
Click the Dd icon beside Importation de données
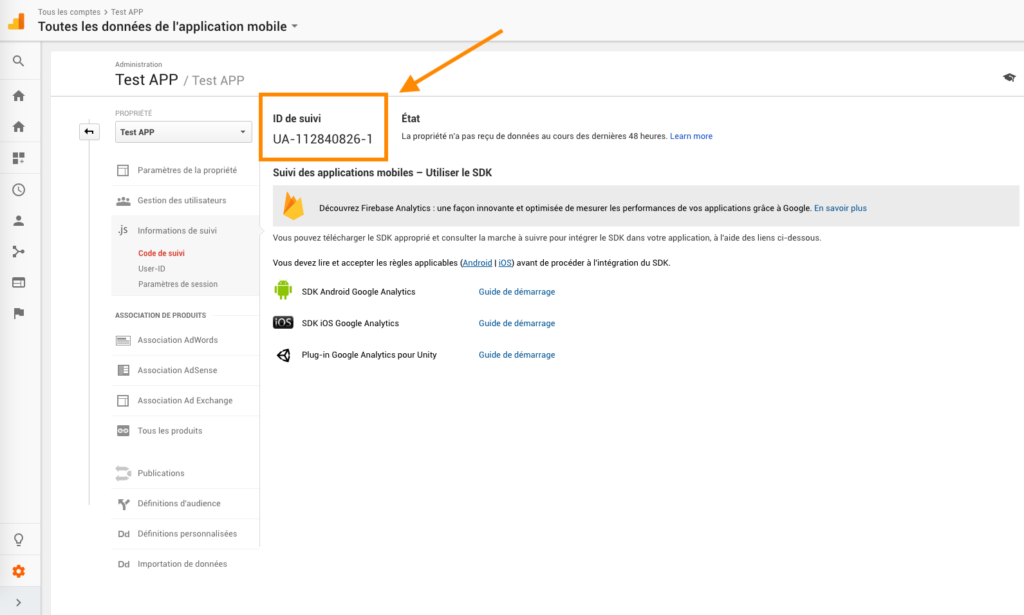123,564
